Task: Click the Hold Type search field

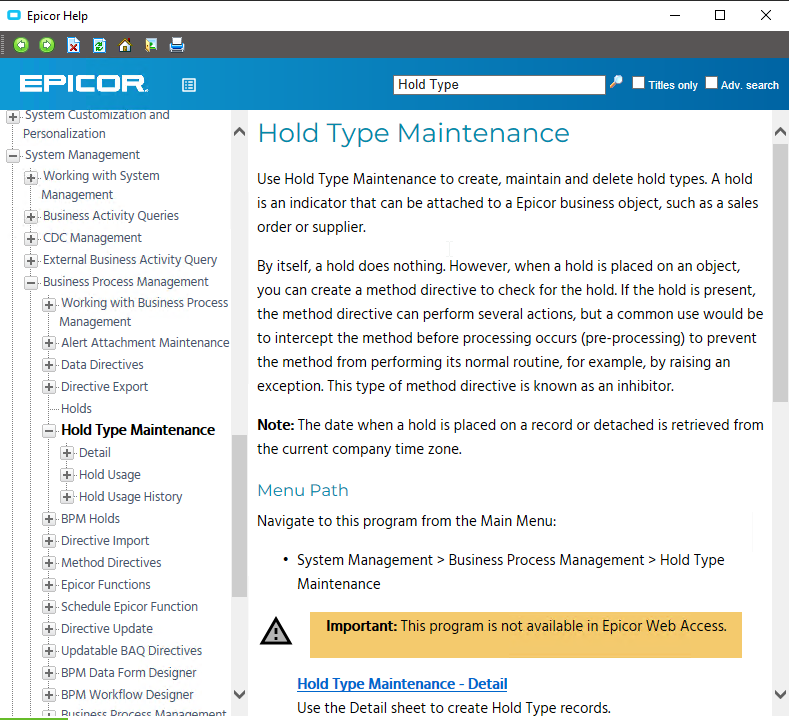Action: coord(499,85)
